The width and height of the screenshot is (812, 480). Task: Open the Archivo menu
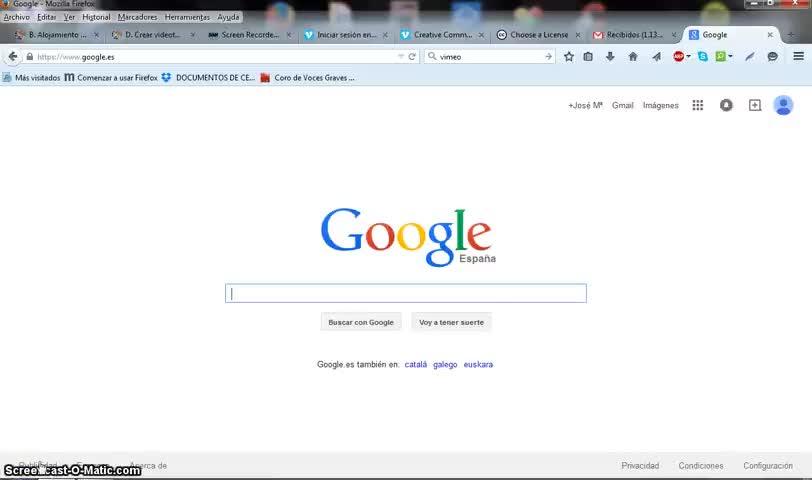[17, 17]
